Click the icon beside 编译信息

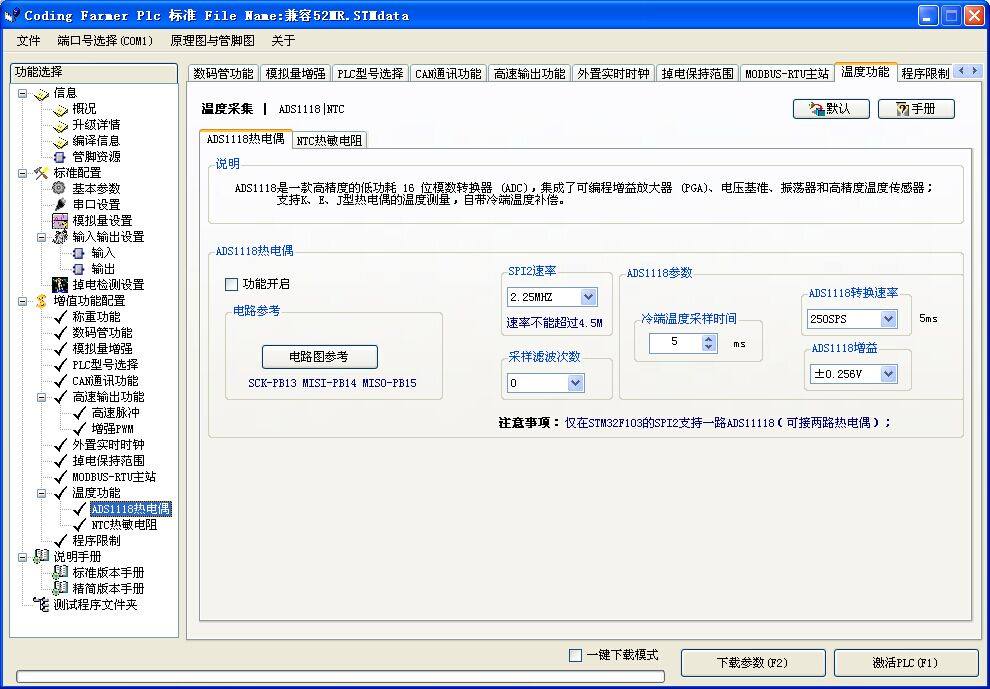click(x=60, y=141)
